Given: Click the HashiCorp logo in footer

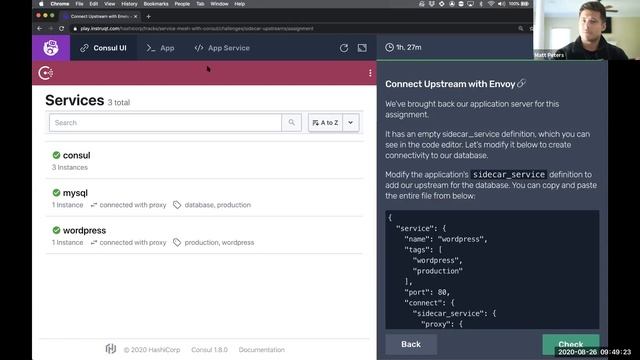Looking at the screenshot, I should 111,349.
